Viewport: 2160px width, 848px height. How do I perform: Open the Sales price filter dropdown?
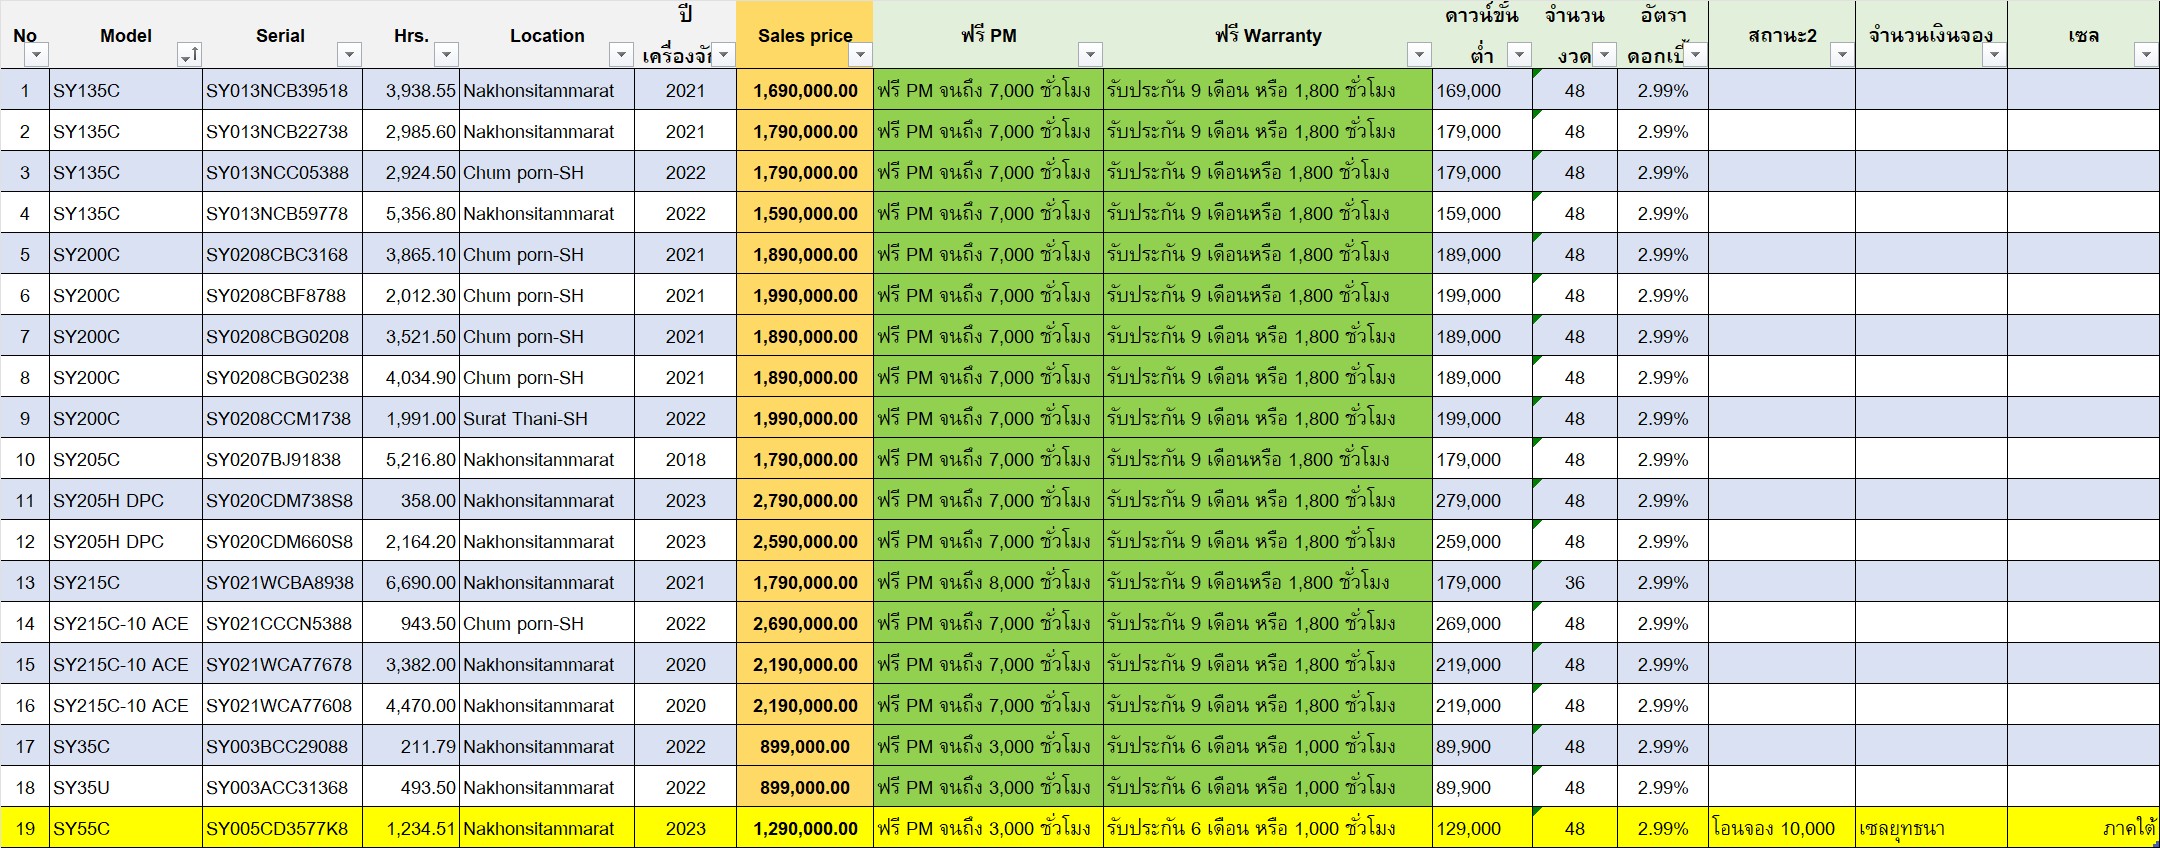[x=861, y=55]
